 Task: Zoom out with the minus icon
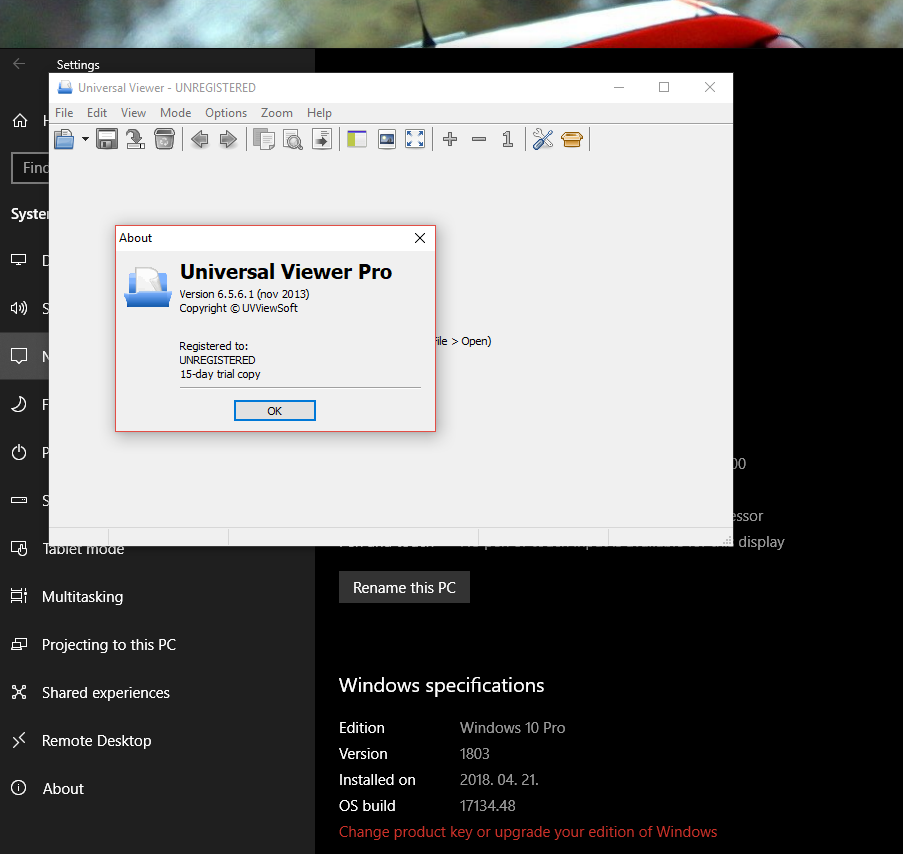point(479,139)
